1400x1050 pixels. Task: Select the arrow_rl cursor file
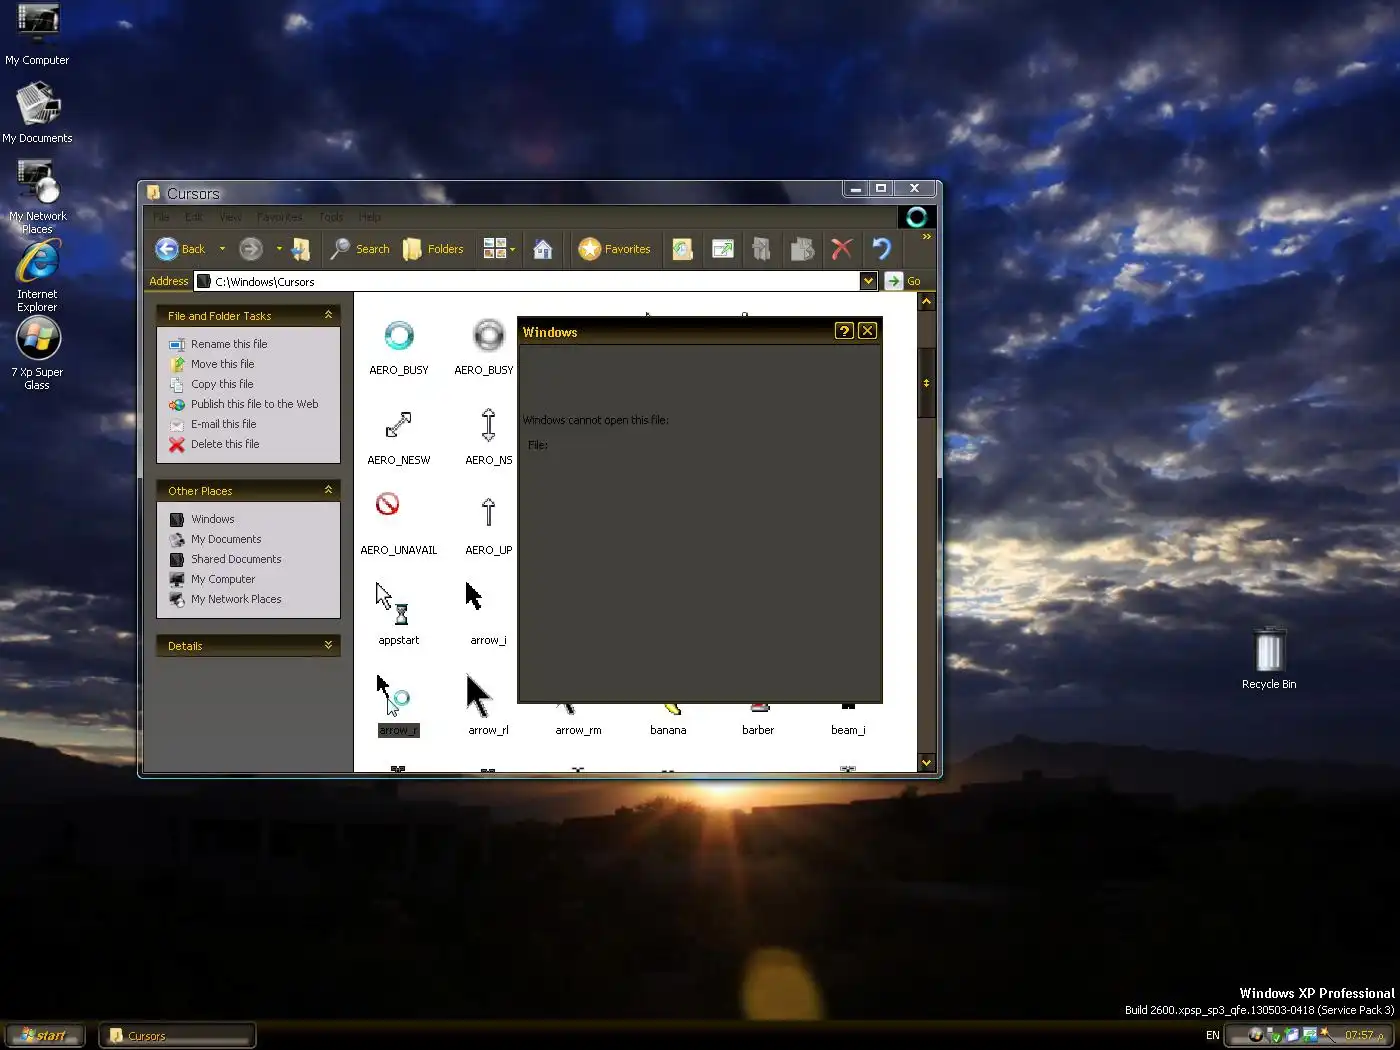tap(488, 705)
